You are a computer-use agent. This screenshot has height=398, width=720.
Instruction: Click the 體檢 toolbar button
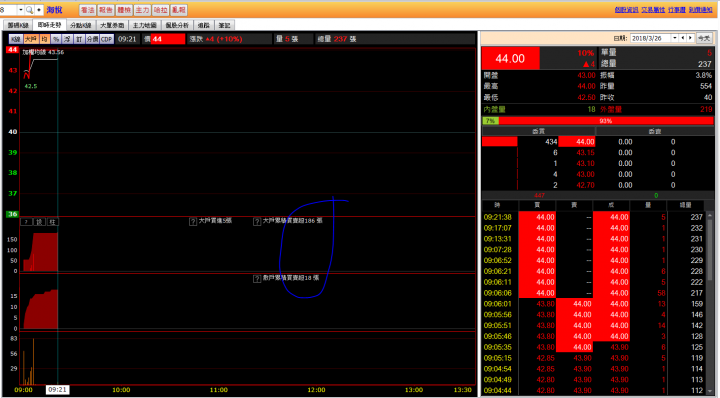[x=124, y=10]
